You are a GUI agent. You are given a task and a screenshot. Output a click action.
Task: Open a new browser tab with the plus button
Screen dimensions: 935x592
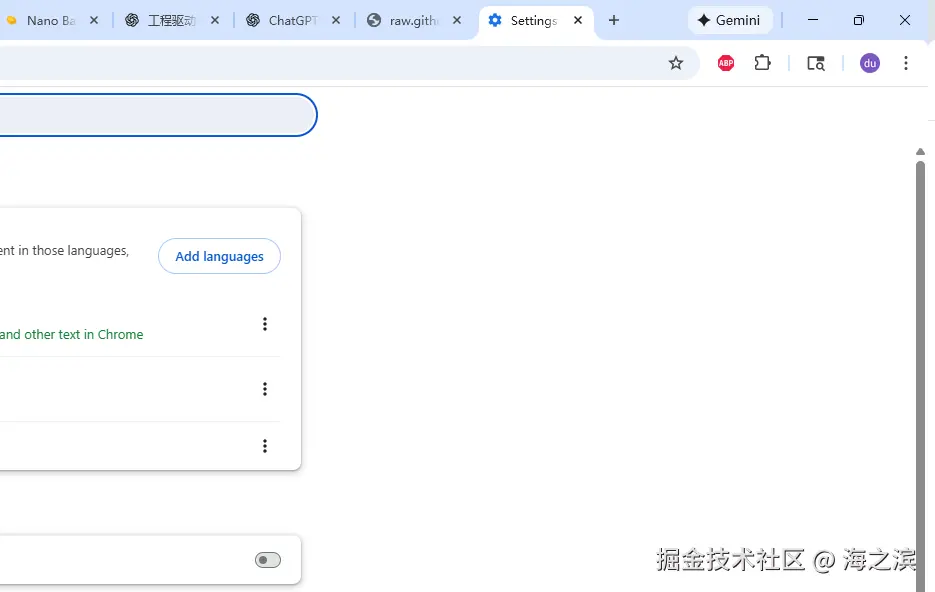[613, 20]
